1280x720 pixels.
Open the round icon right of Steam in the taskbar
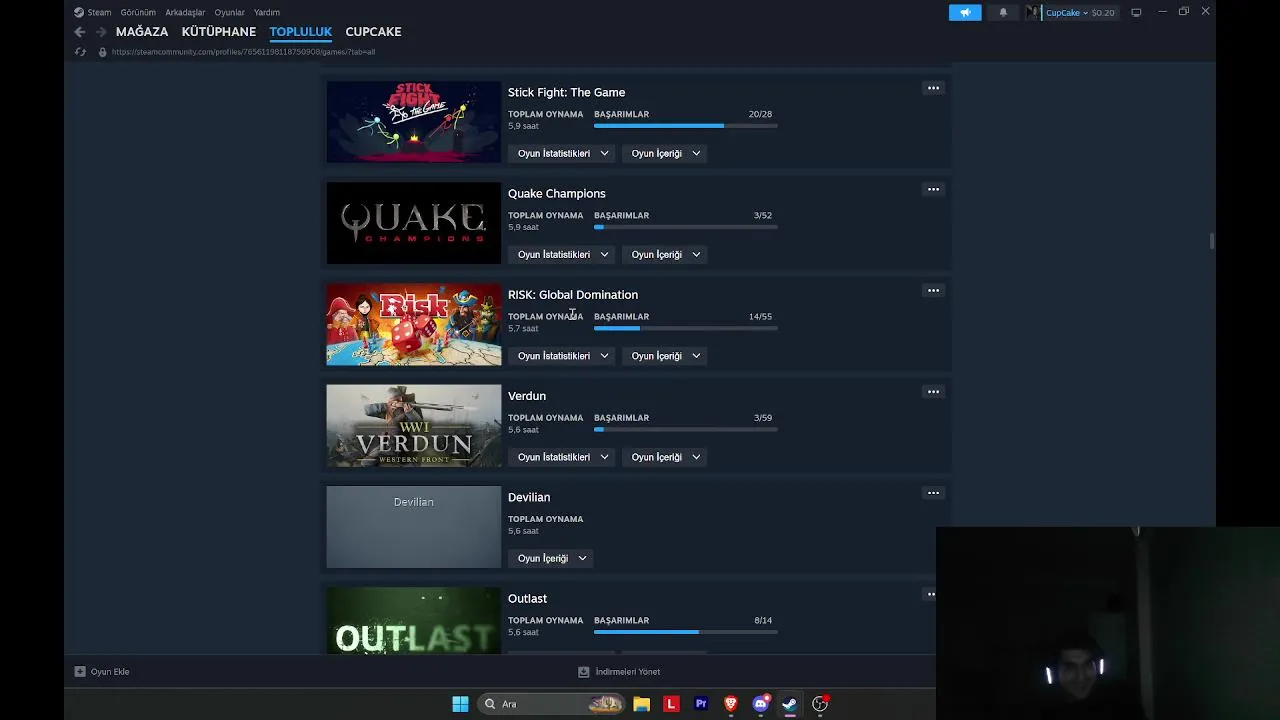point(820,704)
